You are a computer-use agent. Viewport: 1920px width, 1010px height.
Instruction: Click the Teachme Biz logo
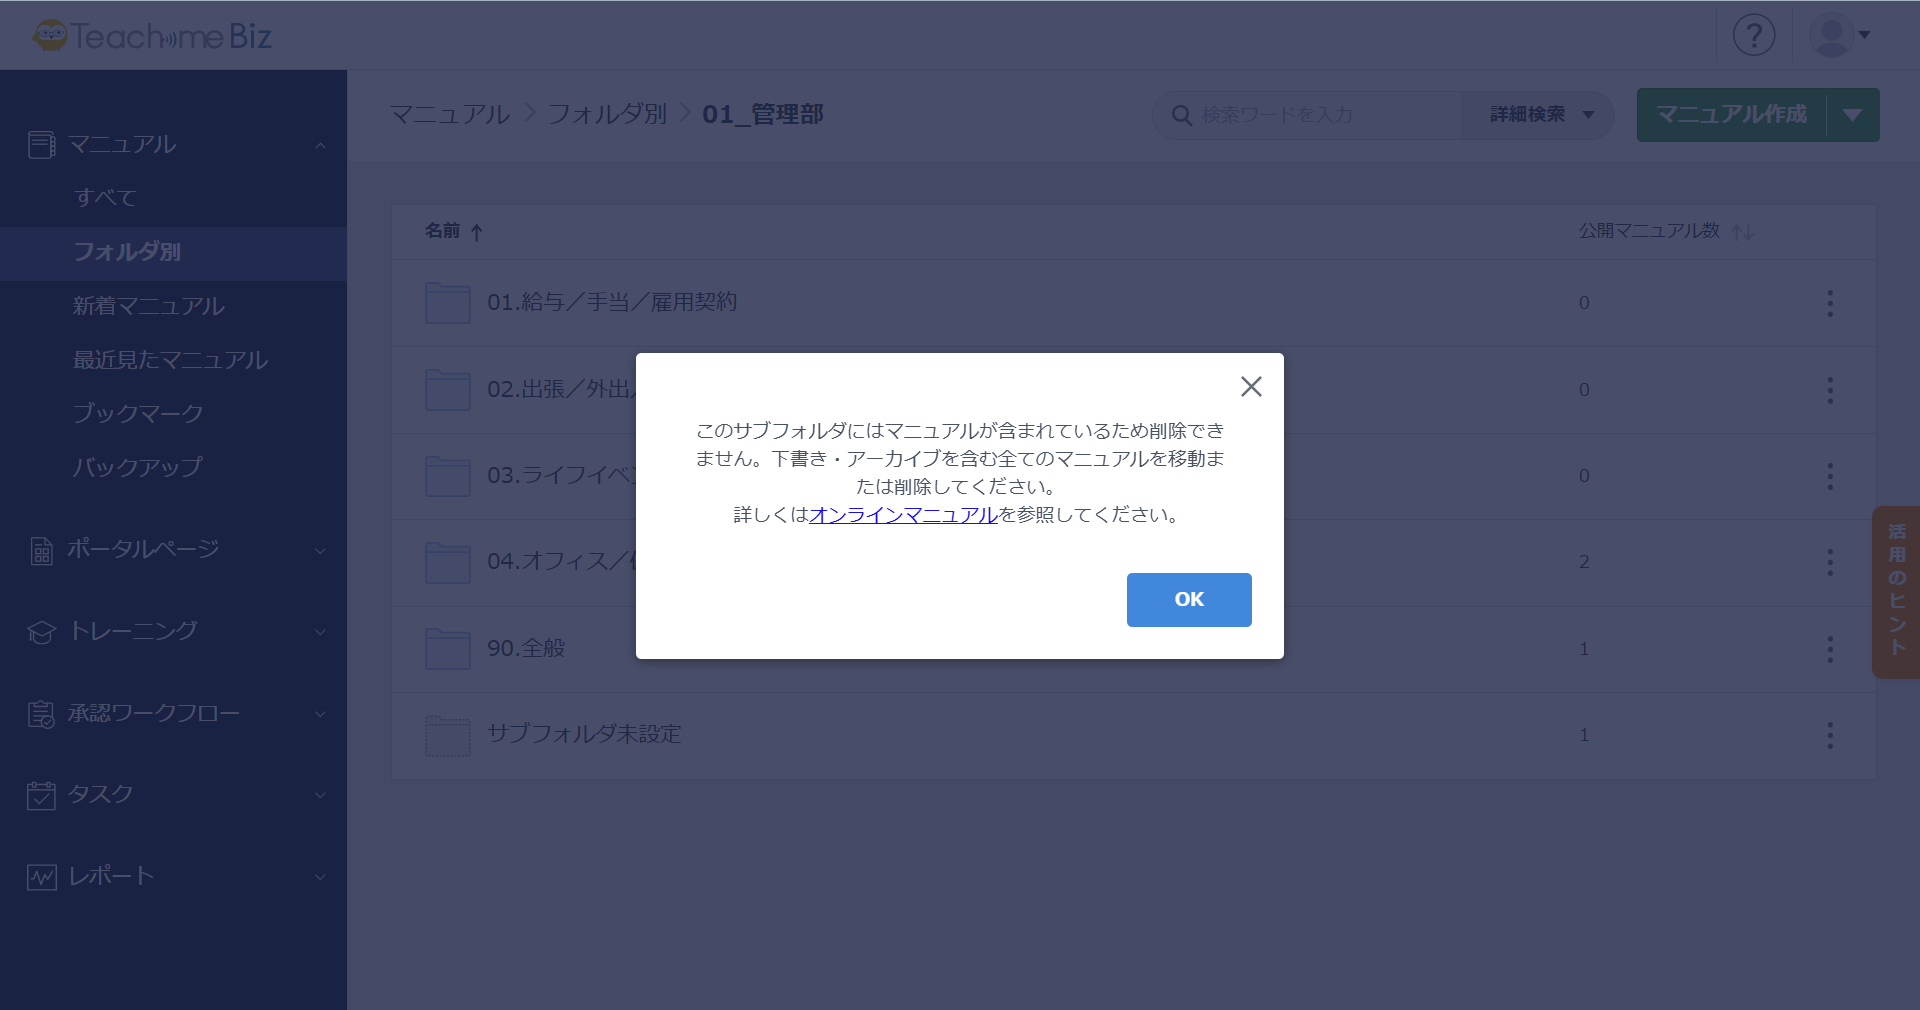(x=152, y=36)
